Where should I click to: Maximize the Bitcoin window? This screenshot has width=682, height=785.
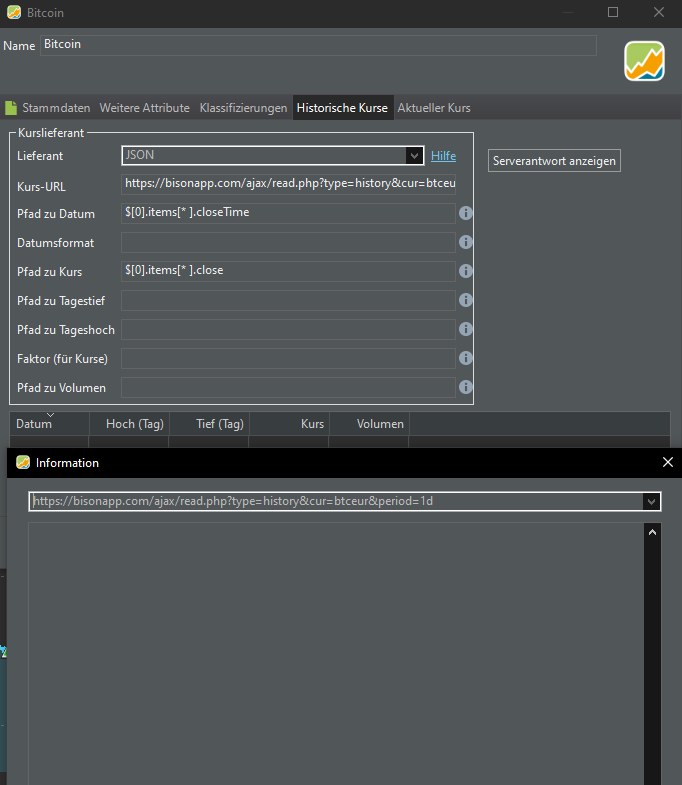pos(613,13)
